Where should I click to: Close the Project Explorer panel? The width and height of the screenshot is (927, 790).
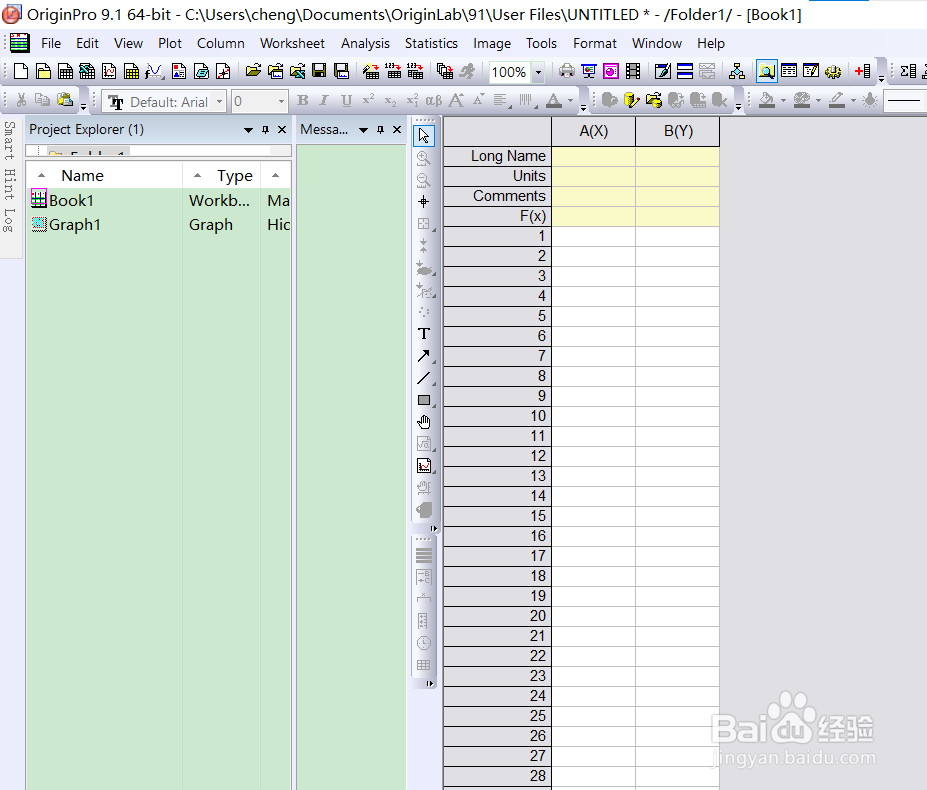tap(282, 130)
